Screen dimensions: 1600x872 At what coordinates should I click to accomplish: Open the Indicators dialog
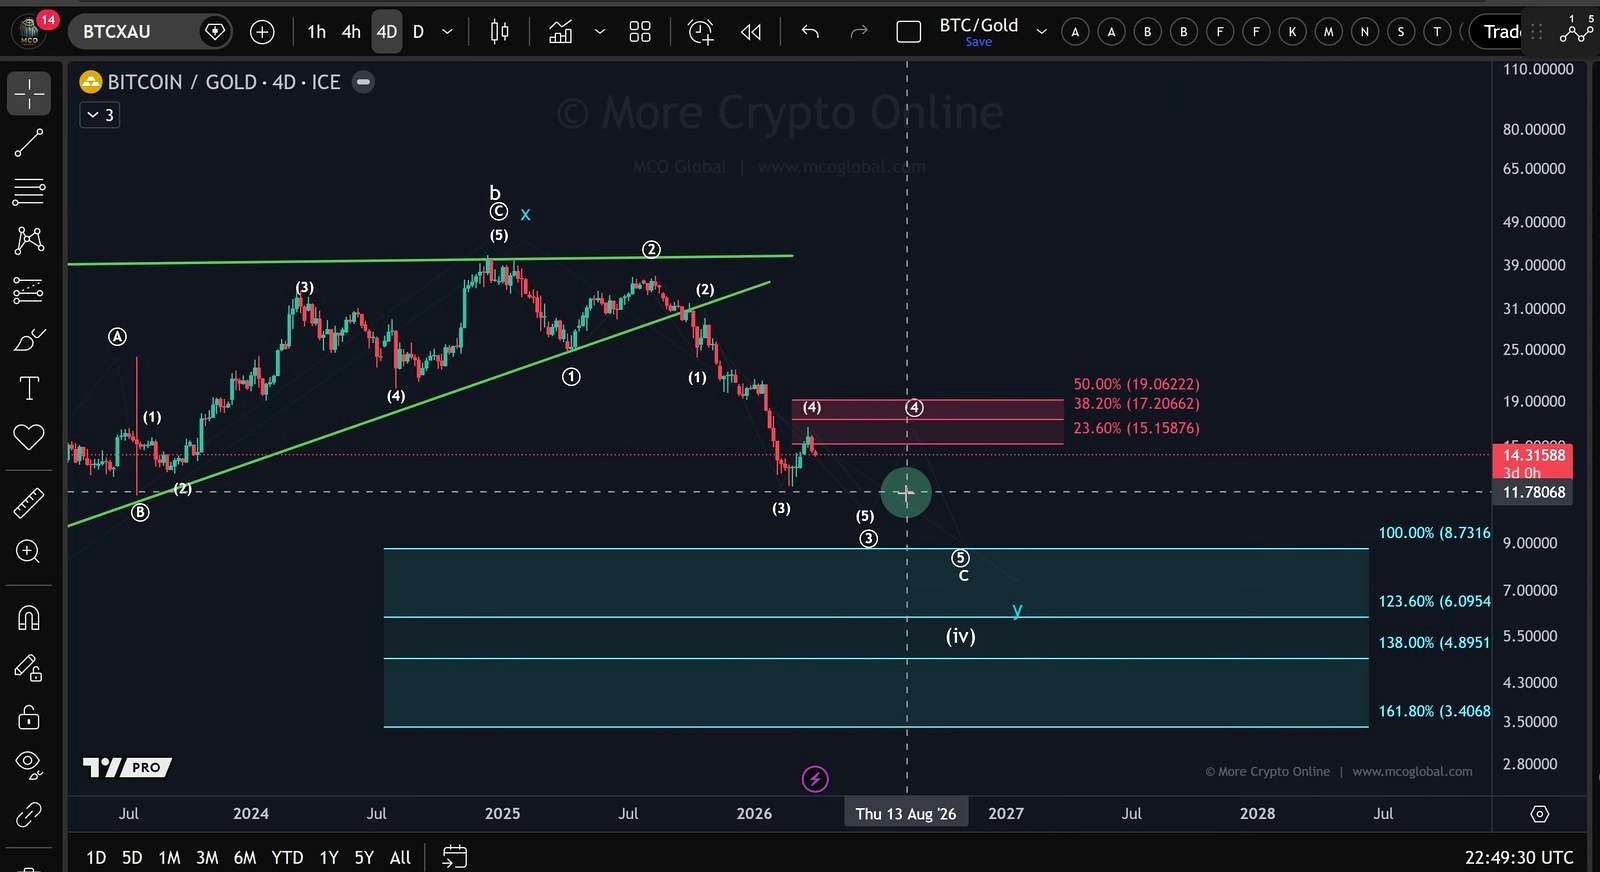pyautogui.click(x=561, y=32)
